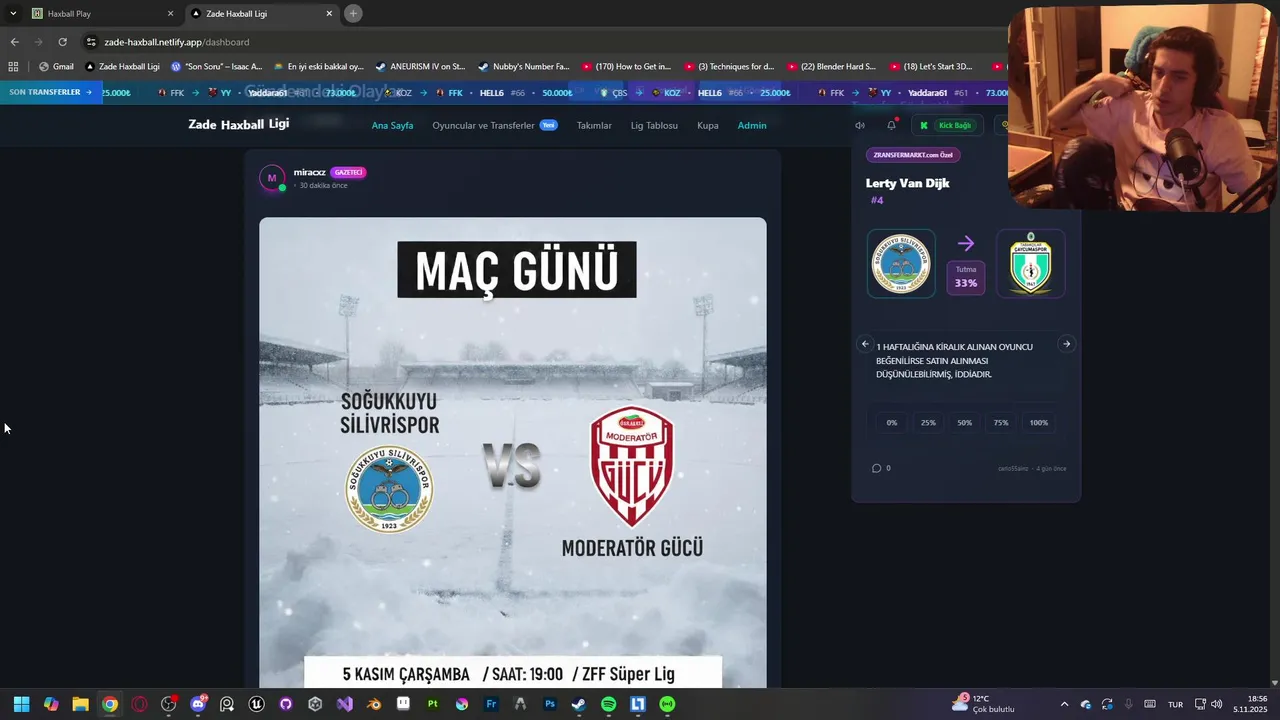This screenshot has height=720, width=1280.
Task: Open Photoshop from the taskbar
Action: point(550,704)
